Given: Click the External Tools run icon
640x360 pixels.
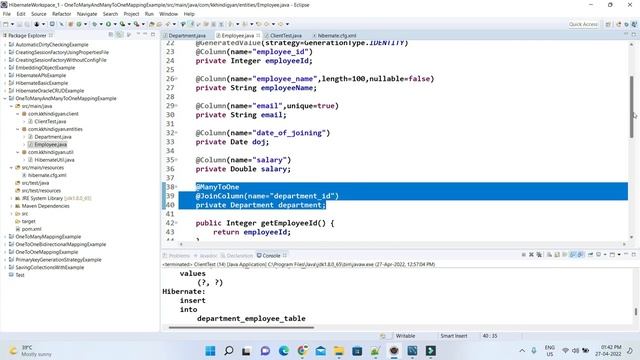Looking at the screenshot, I should (x=136, y=24).
